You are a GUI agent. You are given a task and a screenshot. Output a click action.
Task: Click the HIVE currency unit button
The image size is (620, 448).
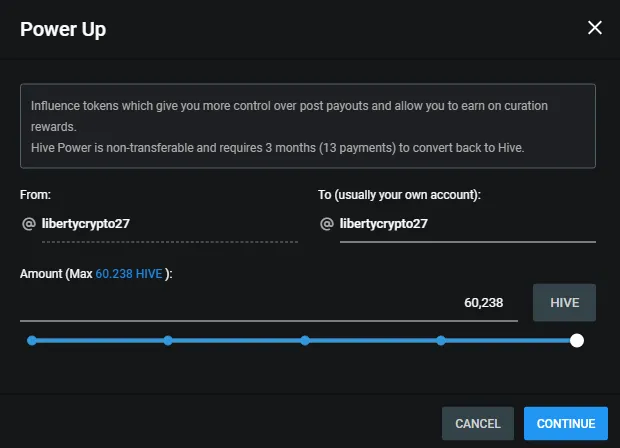click(x=564, y=302)
